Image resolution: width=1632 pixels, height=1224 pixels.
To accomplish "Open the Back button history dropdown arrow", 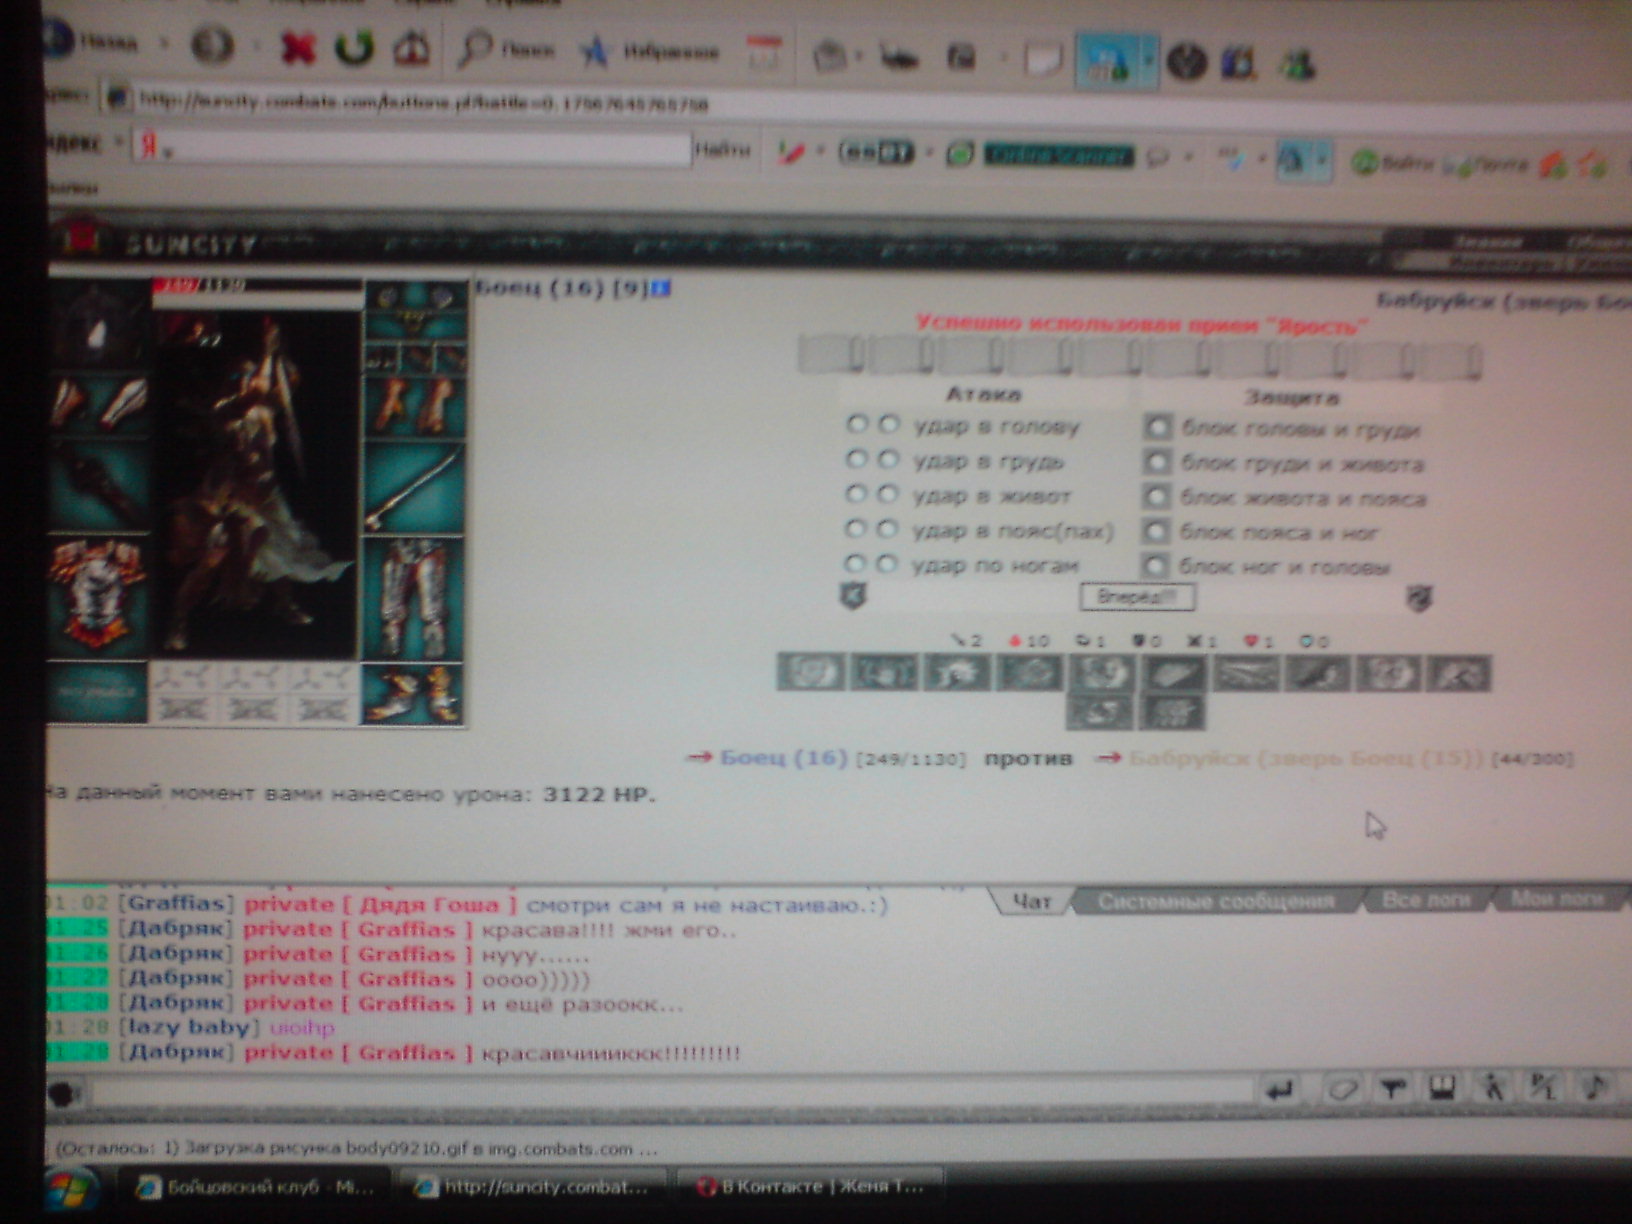I will 166,44.
